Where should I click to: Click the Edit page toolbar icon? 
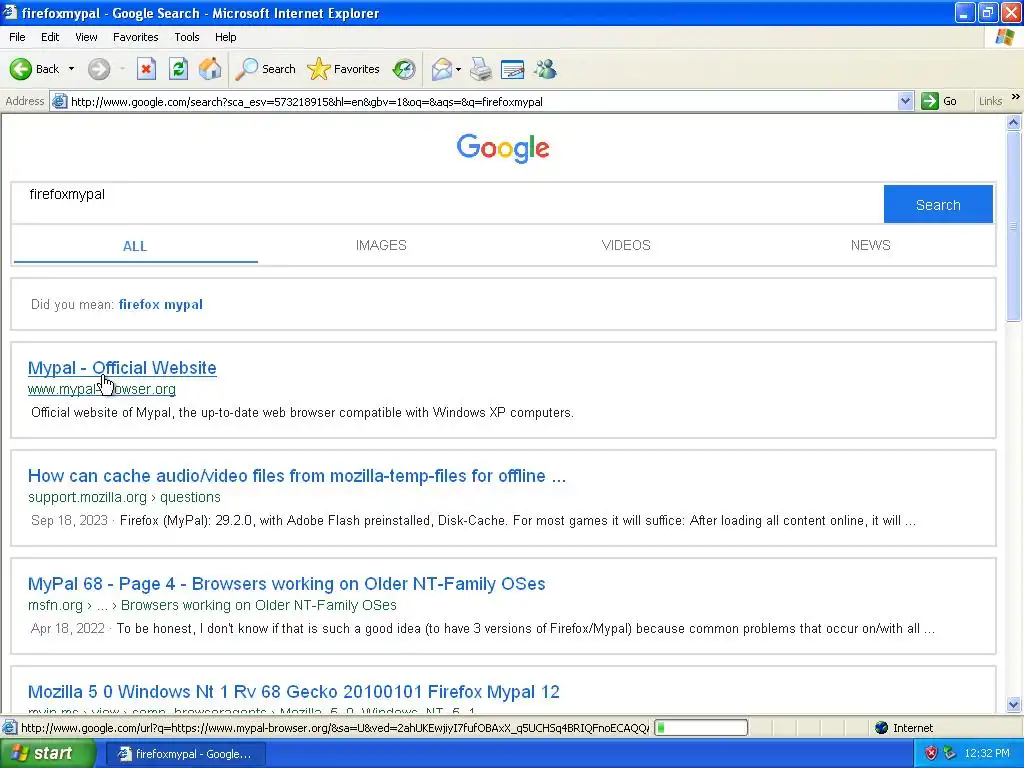point(513,69)
